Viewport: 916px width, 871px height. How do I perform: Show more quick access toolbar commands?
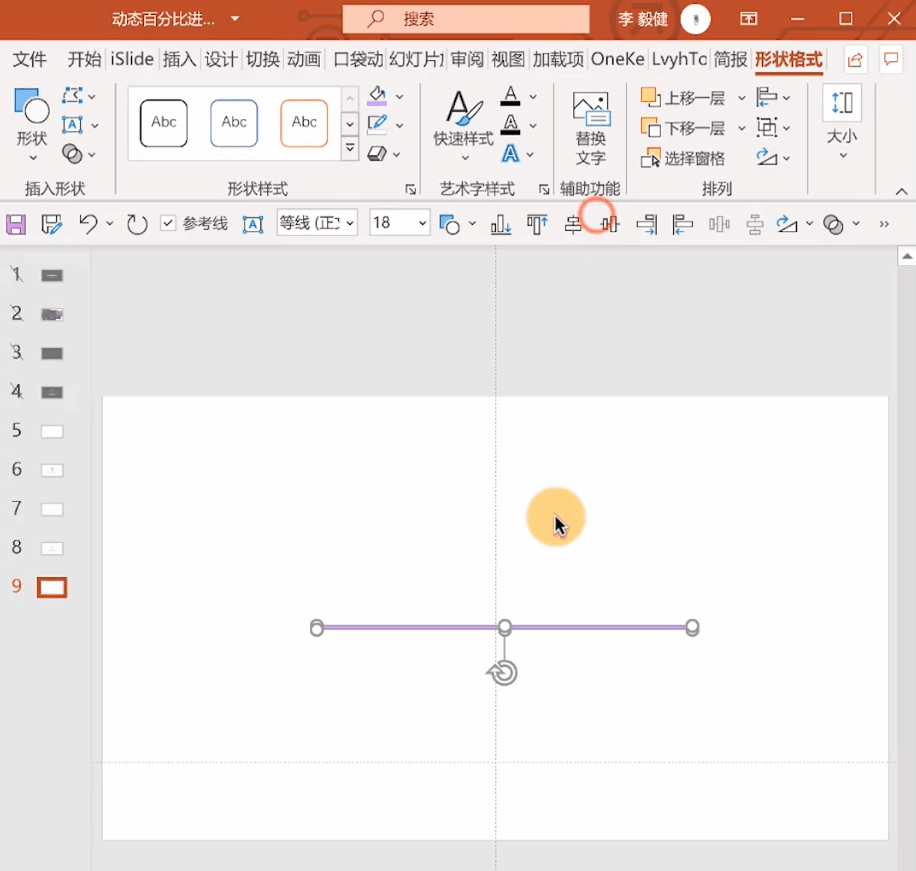884,224
